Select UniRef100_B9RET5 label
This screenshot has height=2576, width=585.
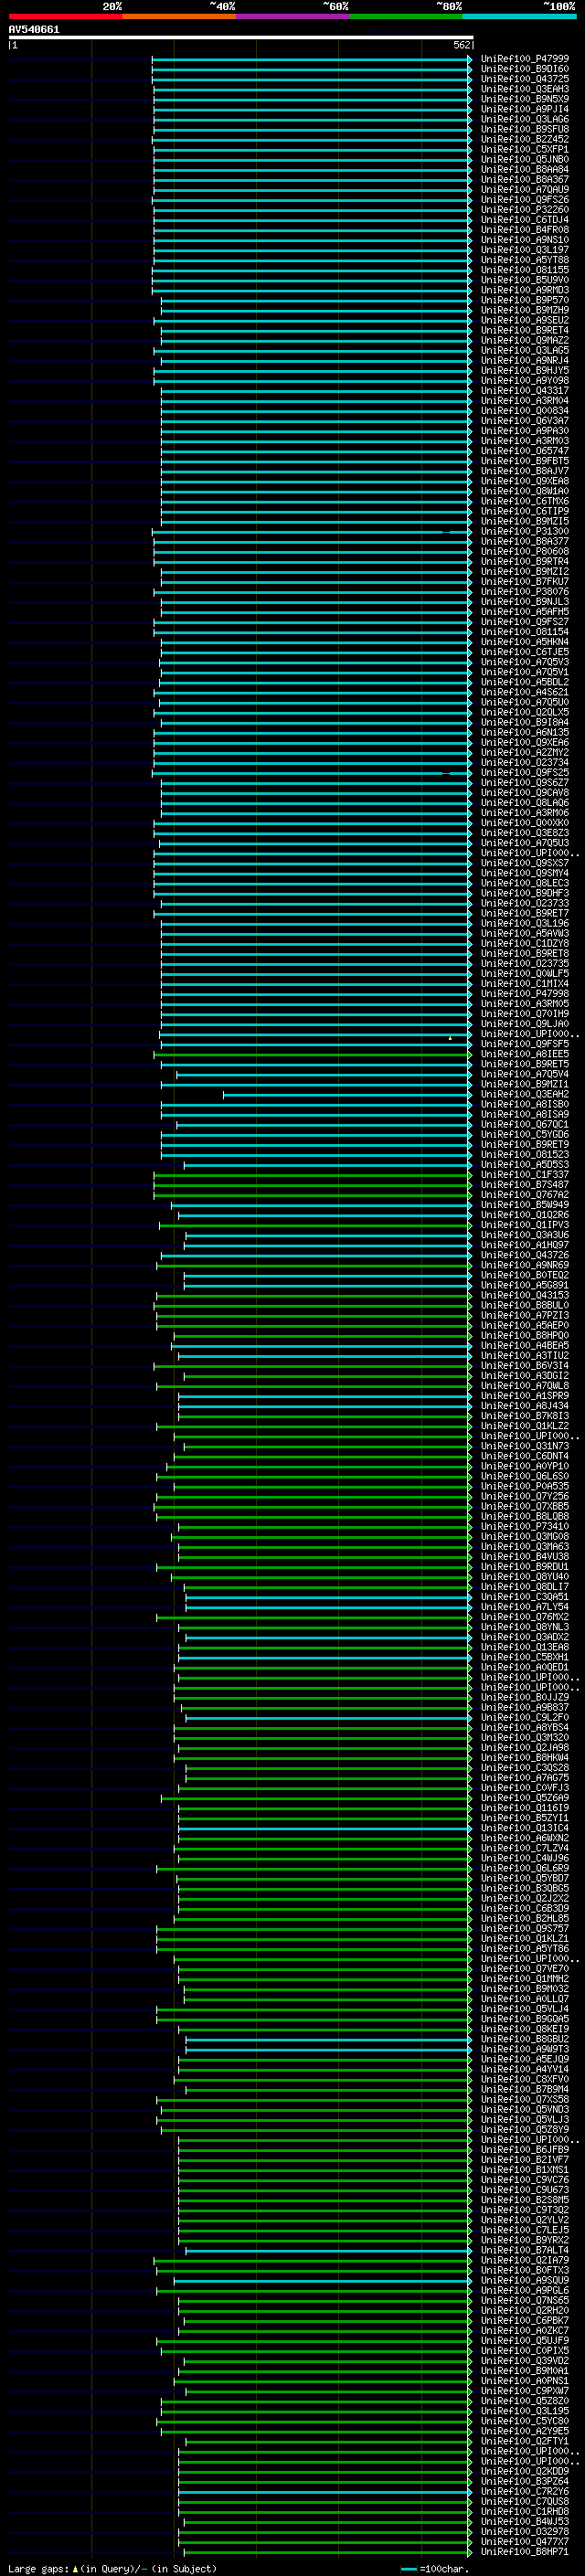coord(525,1064)
